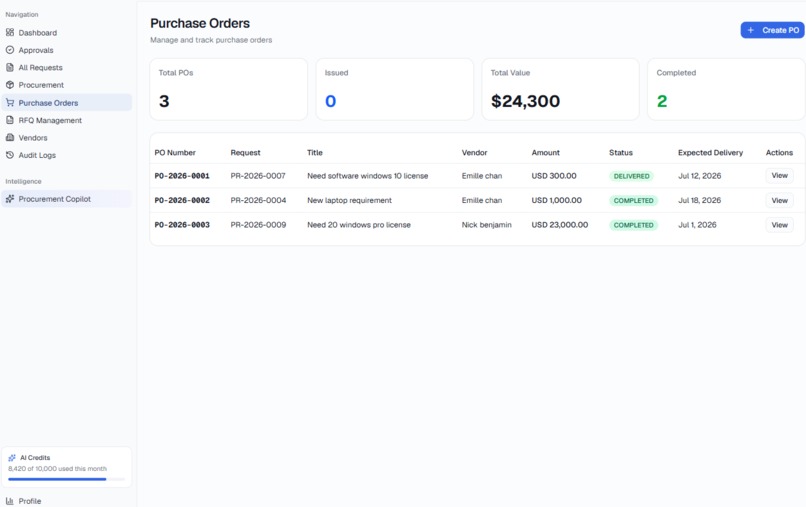The width and height of the screenshot is (806, 507).
Task: Open Audit Logs page
Action: (x=66, y=155)
